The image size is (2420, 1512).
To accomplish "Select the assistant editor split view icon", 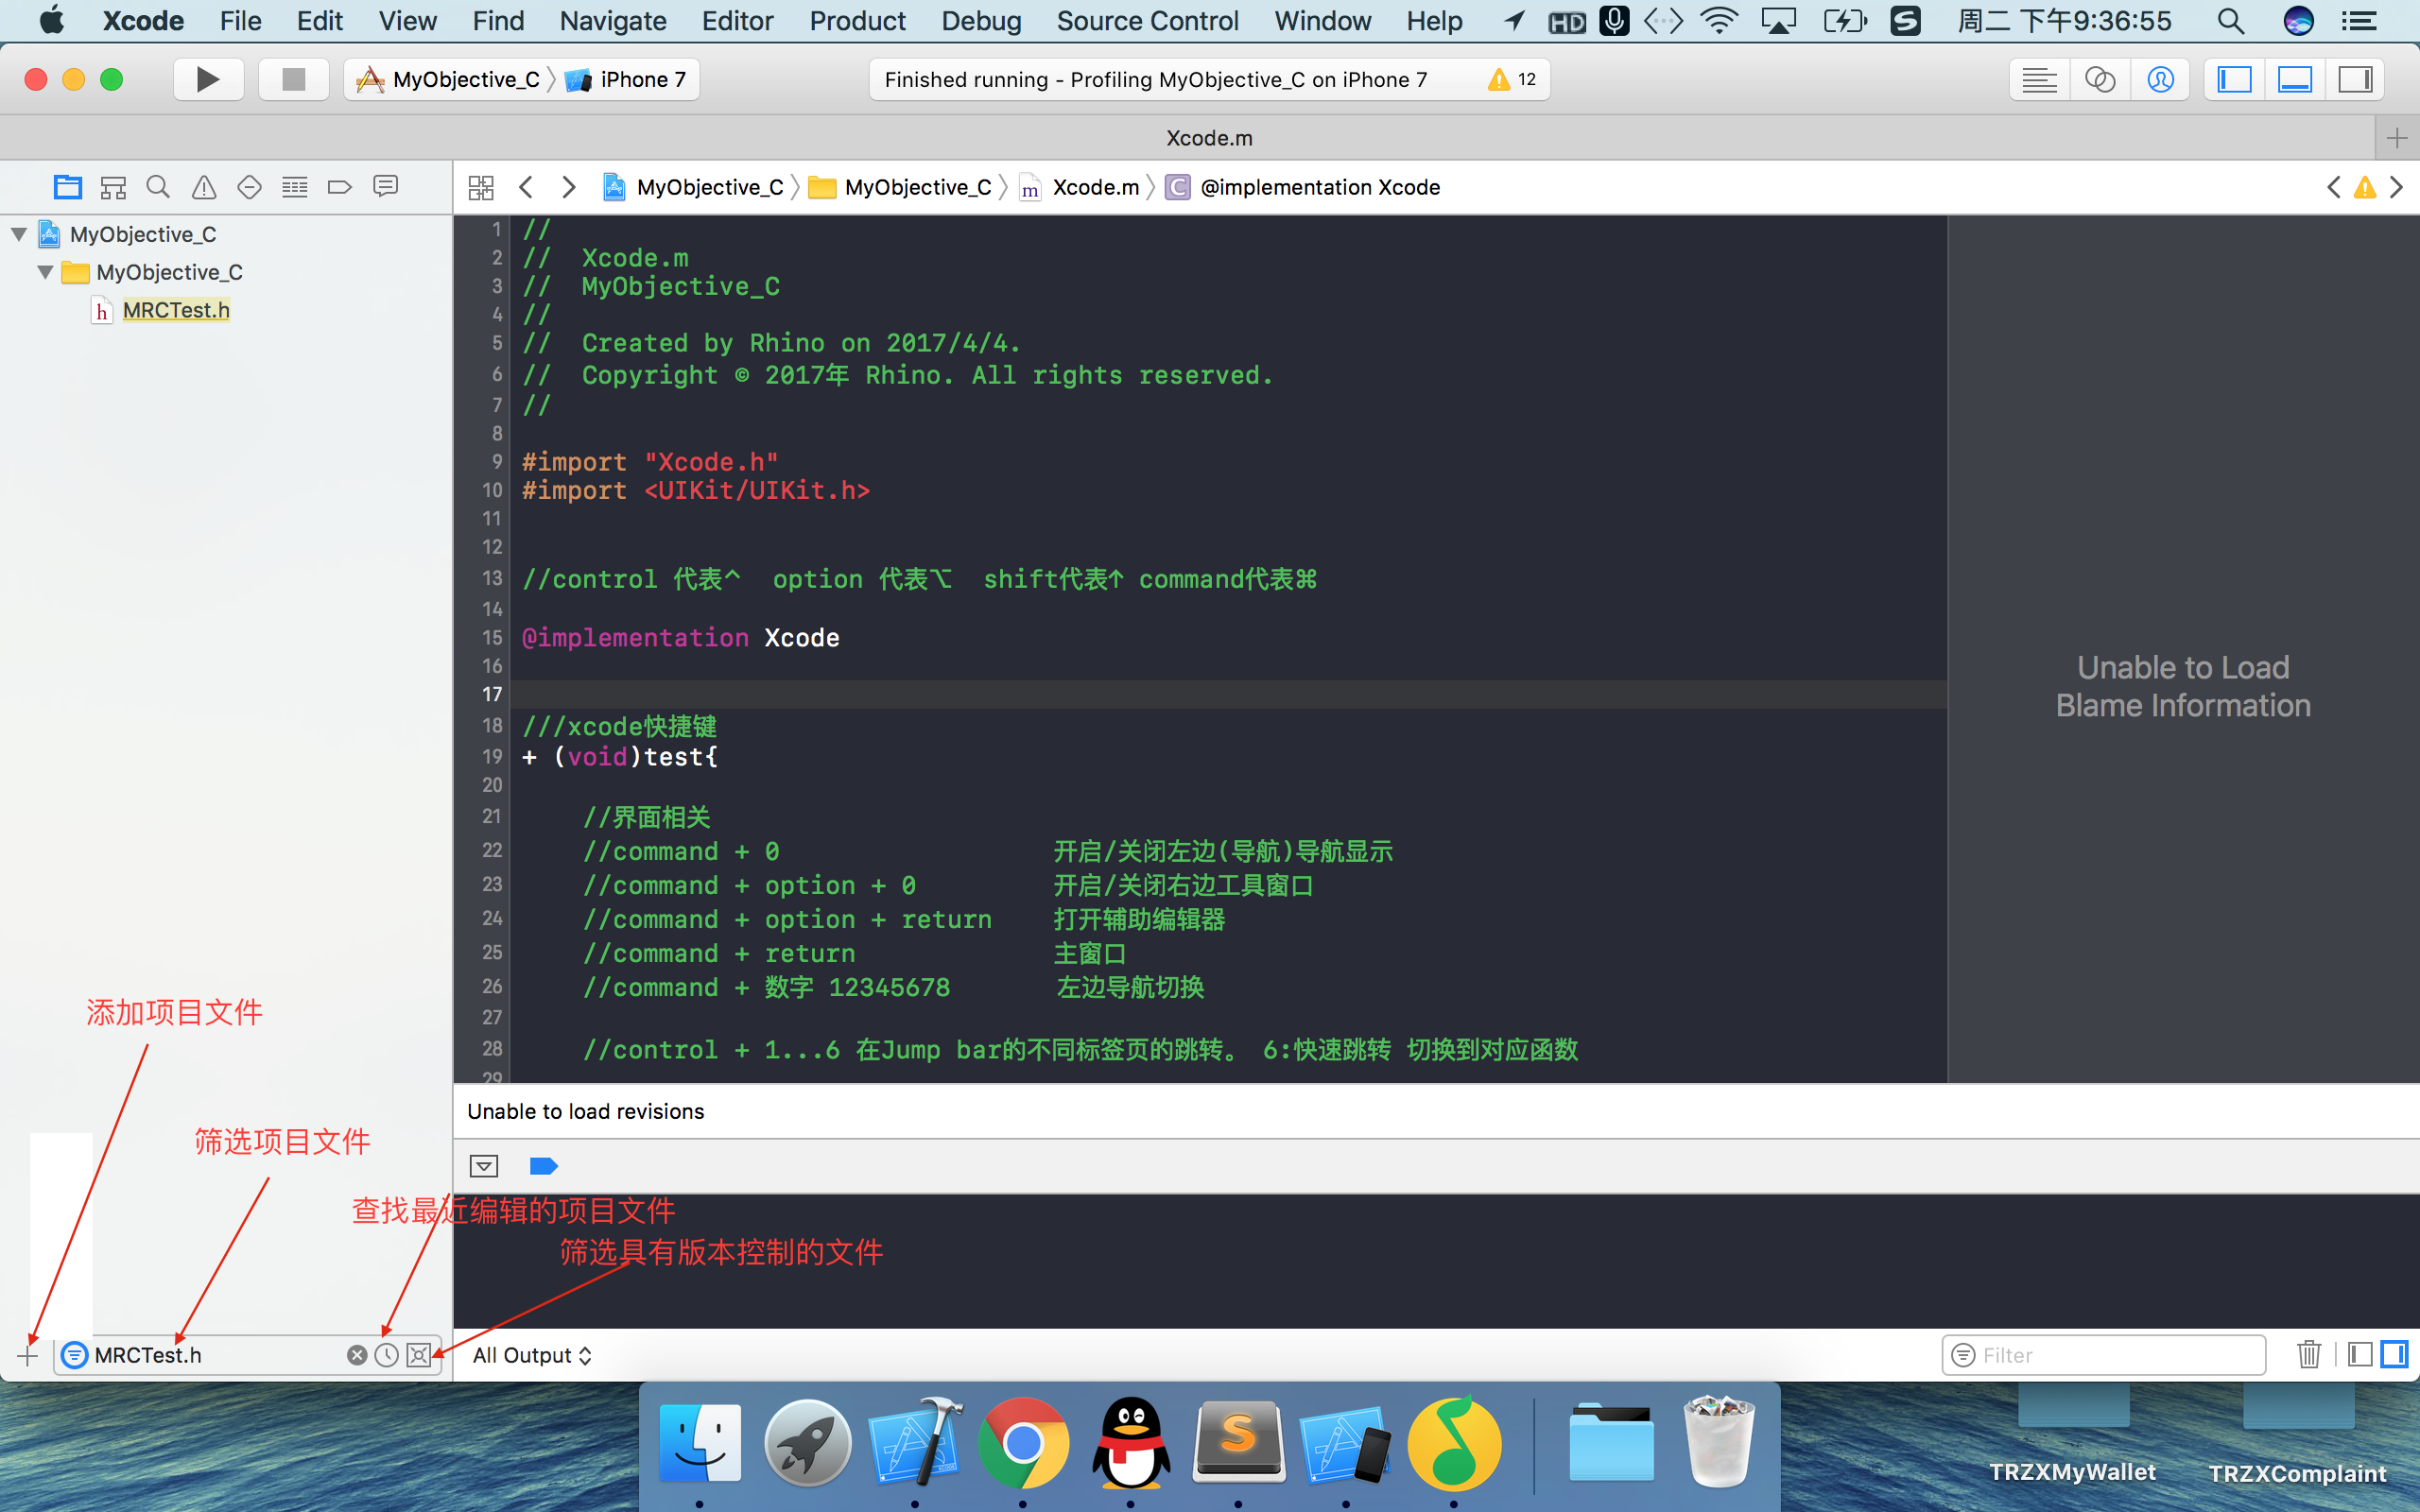I will coord(2100,78).
